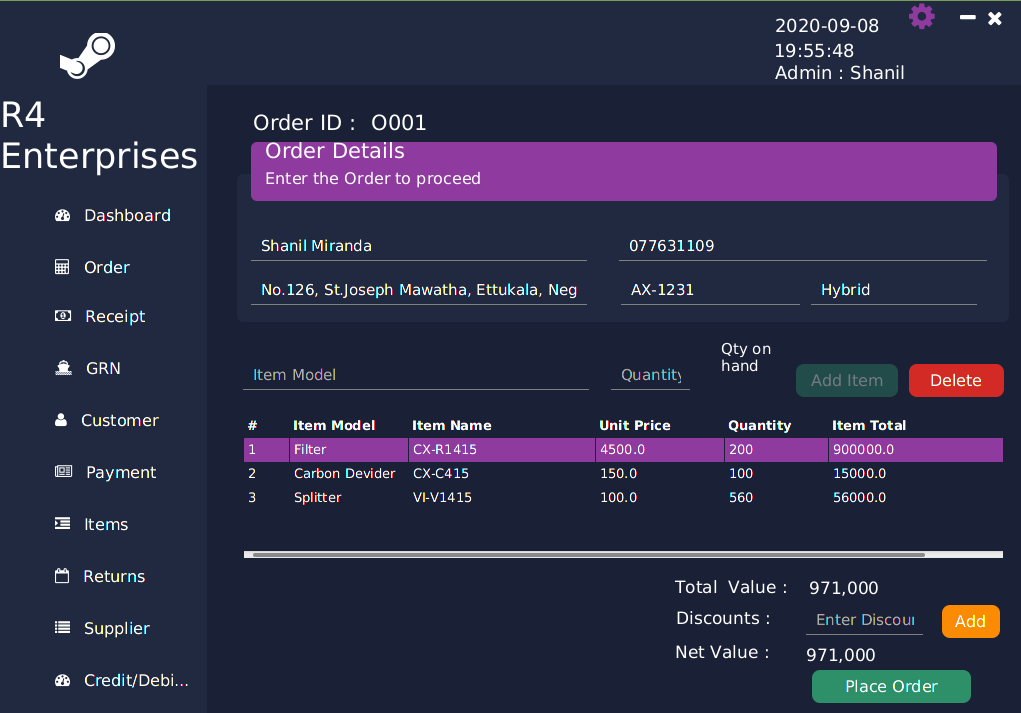
Task: Click the Enter Discount field
Action: (x=864, y=620)
